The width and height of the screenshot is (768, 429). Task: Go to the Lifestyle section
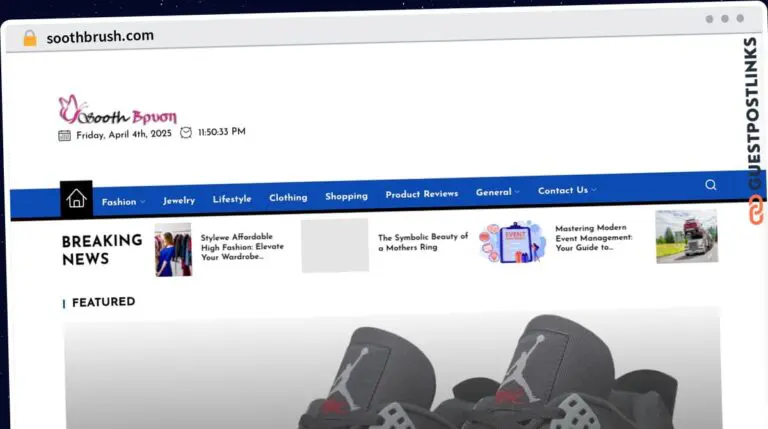[x=232, y=199]
